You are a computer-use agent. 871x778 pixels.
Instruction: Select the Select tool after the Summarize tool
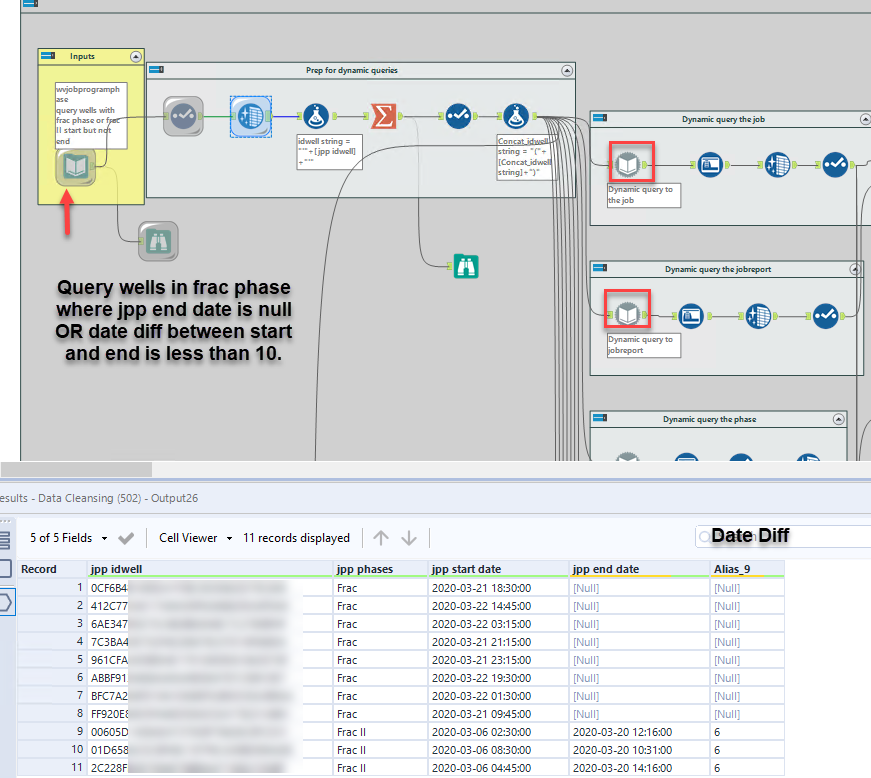[459, 116]
